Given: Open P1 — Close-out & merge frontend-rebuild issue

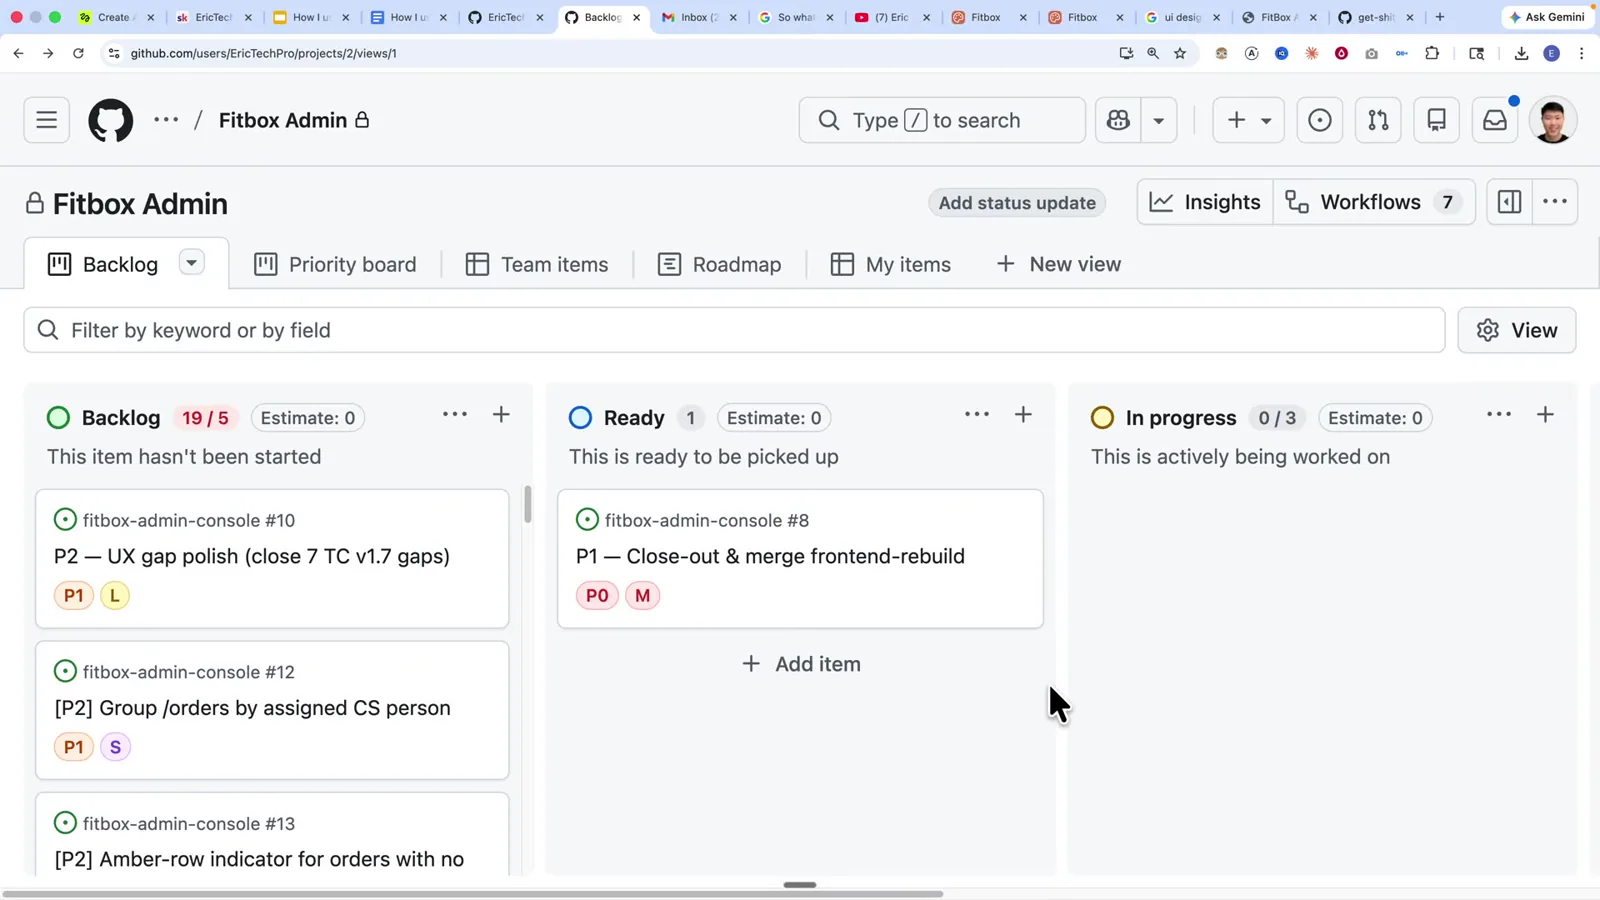Looking at the screenshot, I should click(x=770, y=556).
